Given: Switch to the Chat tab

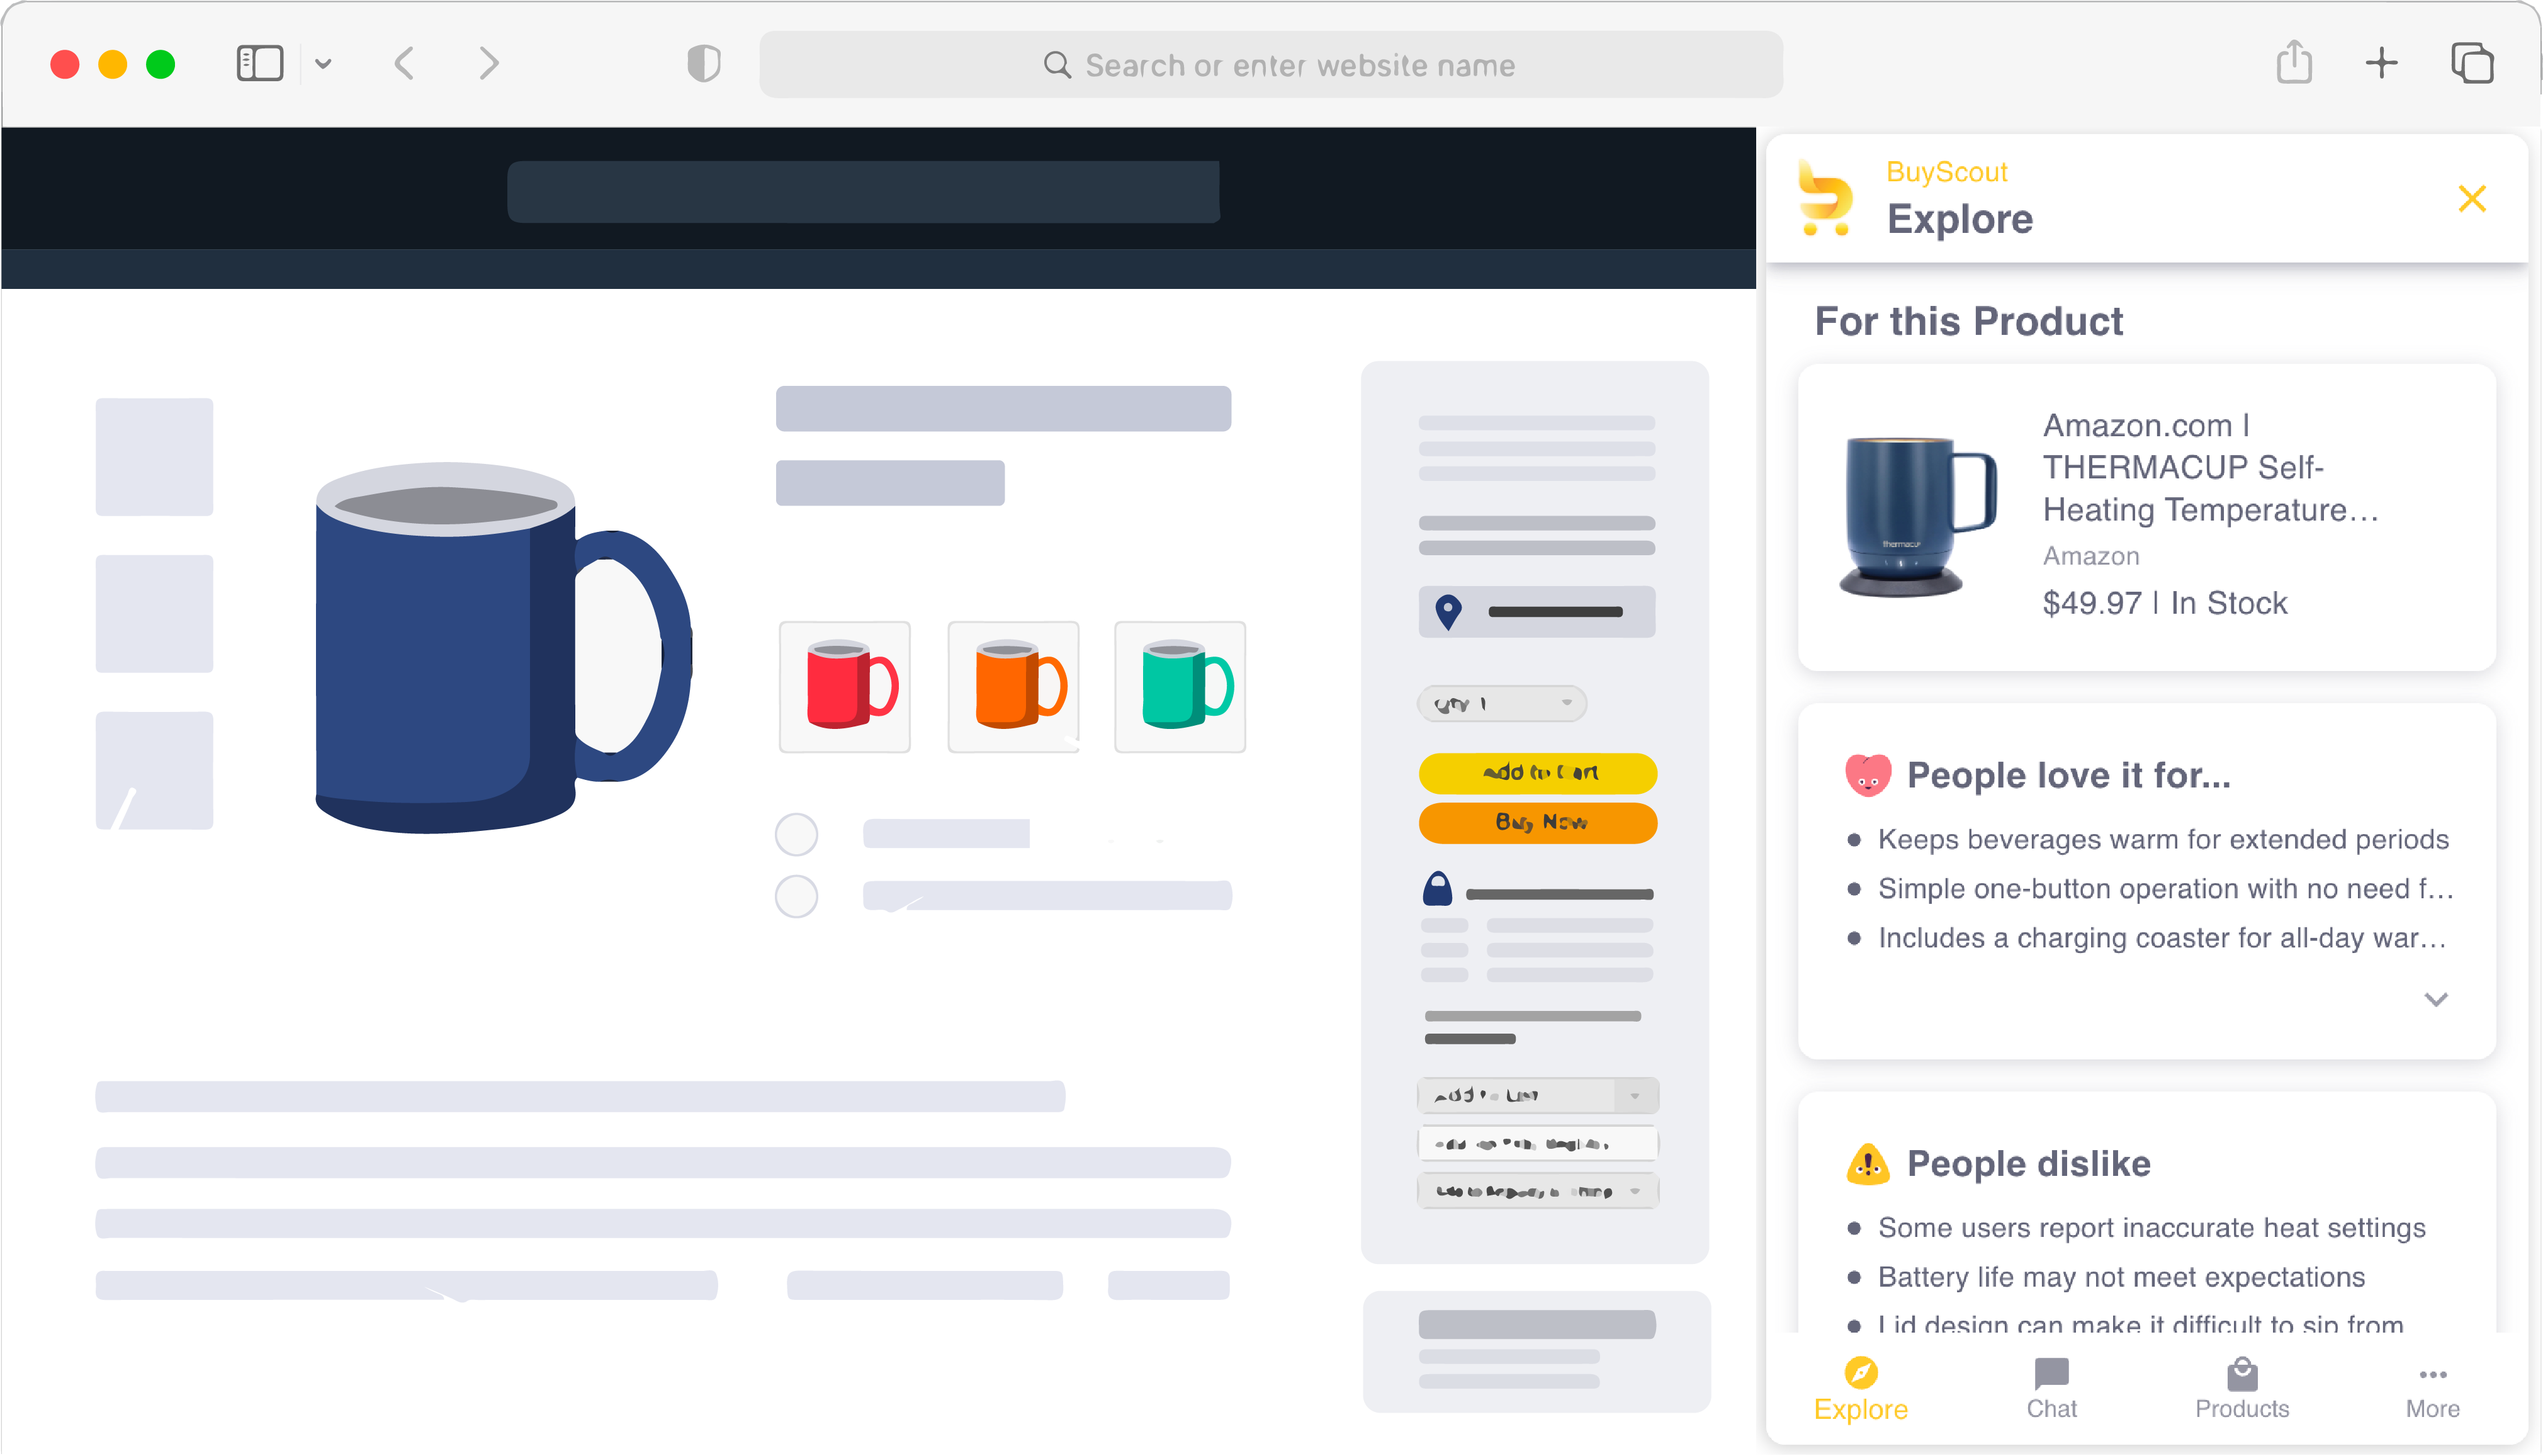Looking at the screenshot, I should (2051, 1388).
